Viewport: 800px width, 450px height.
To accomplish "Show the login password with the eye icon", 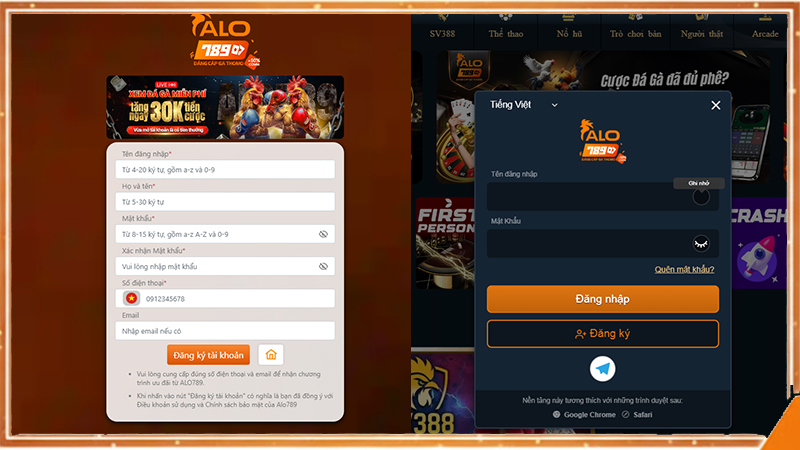I will point(701,243).
